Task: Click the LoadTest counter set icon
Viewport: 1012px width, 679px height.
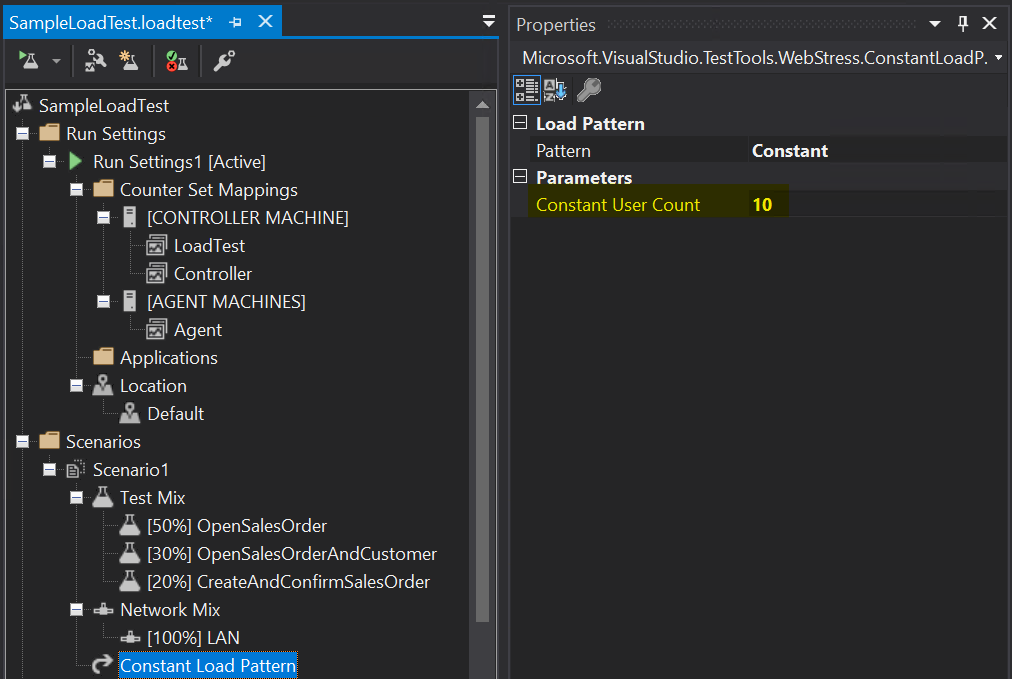Action: [x=157, y=245]
